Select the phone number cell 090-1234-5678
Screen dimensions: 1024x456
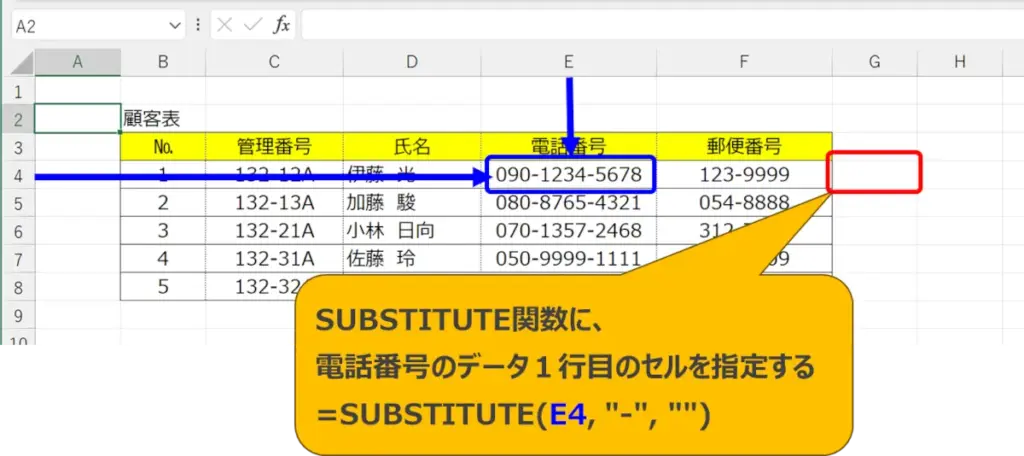click(570, 175)
